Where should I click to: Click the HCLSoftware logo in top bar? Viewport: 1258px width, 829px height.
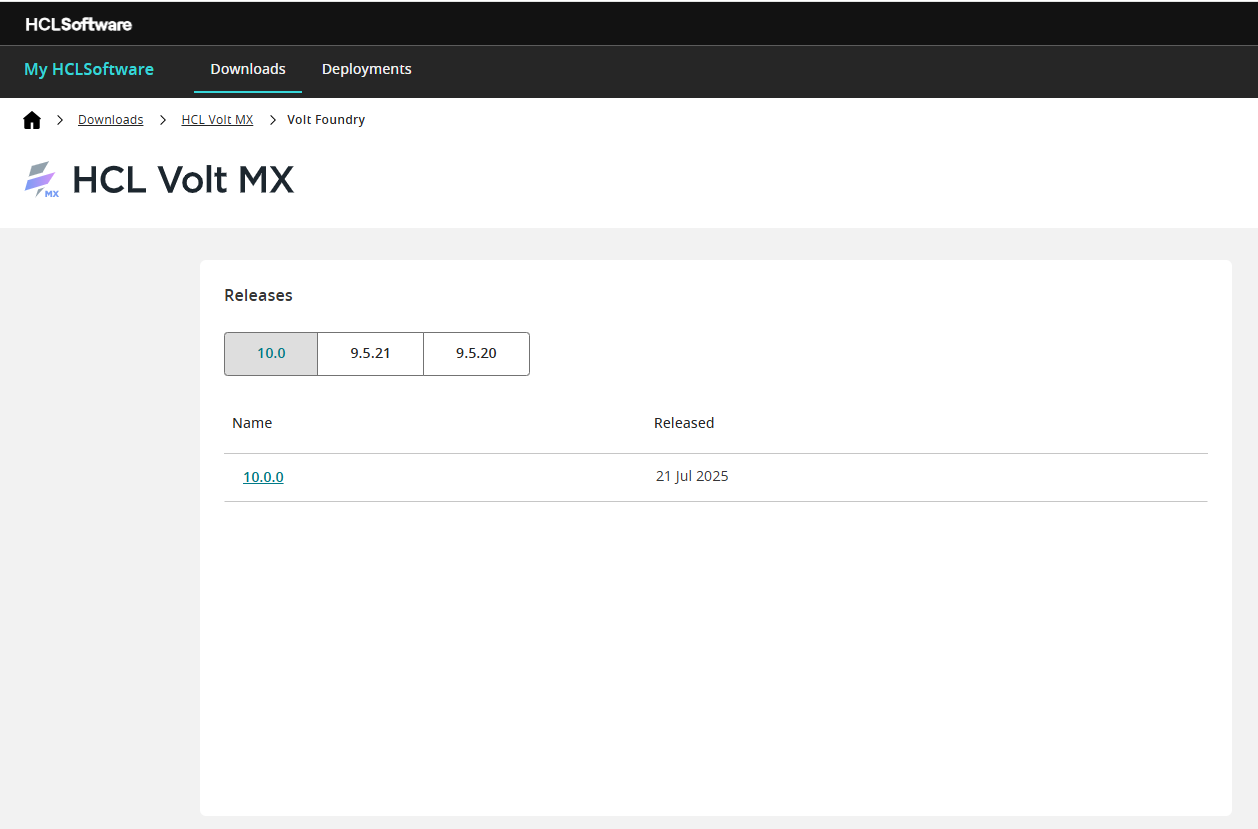(x=79, y=24)
